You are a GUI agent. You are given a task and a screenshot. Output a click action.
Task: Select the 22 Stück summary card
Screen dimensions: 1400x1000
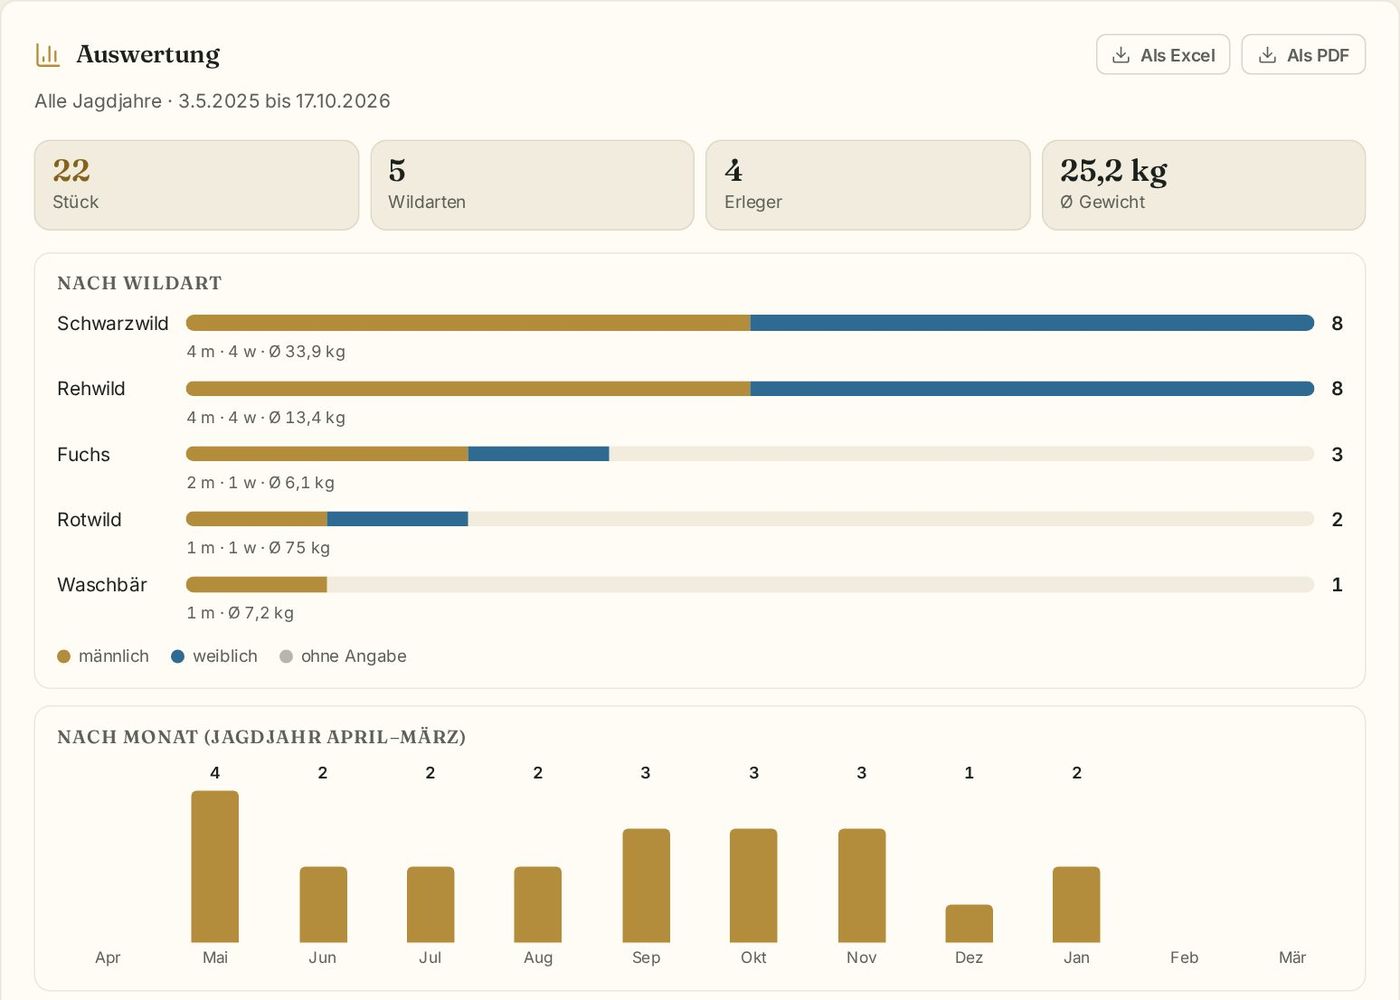click(197, 185)
